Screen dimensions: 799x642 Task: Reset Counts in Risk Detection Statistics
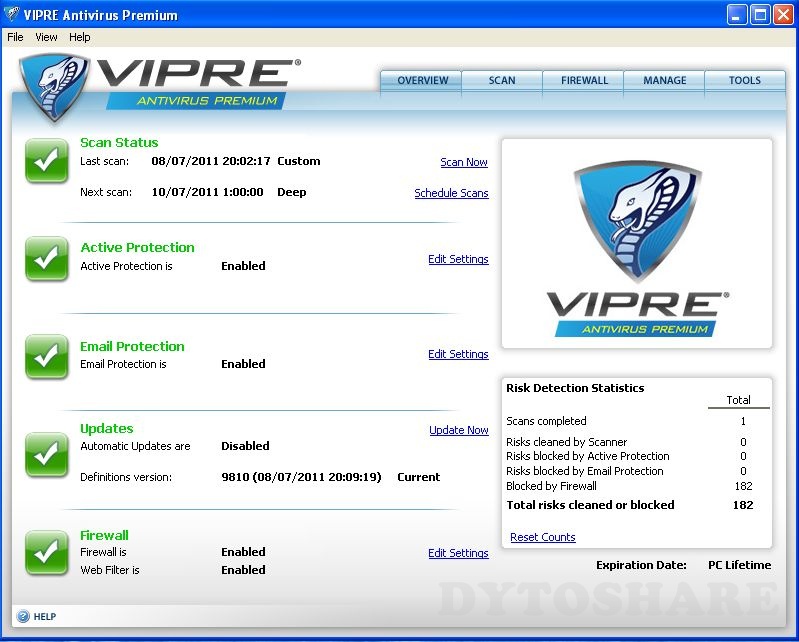pyautogui.click(x=543, y=537)
